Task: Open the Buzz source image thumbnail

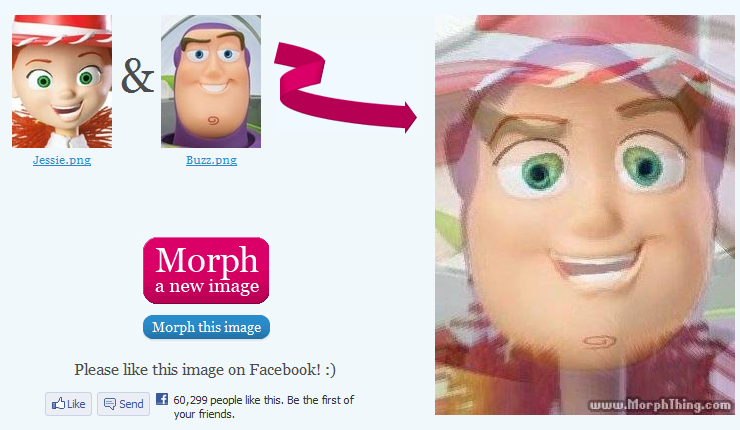Action: 211,81
